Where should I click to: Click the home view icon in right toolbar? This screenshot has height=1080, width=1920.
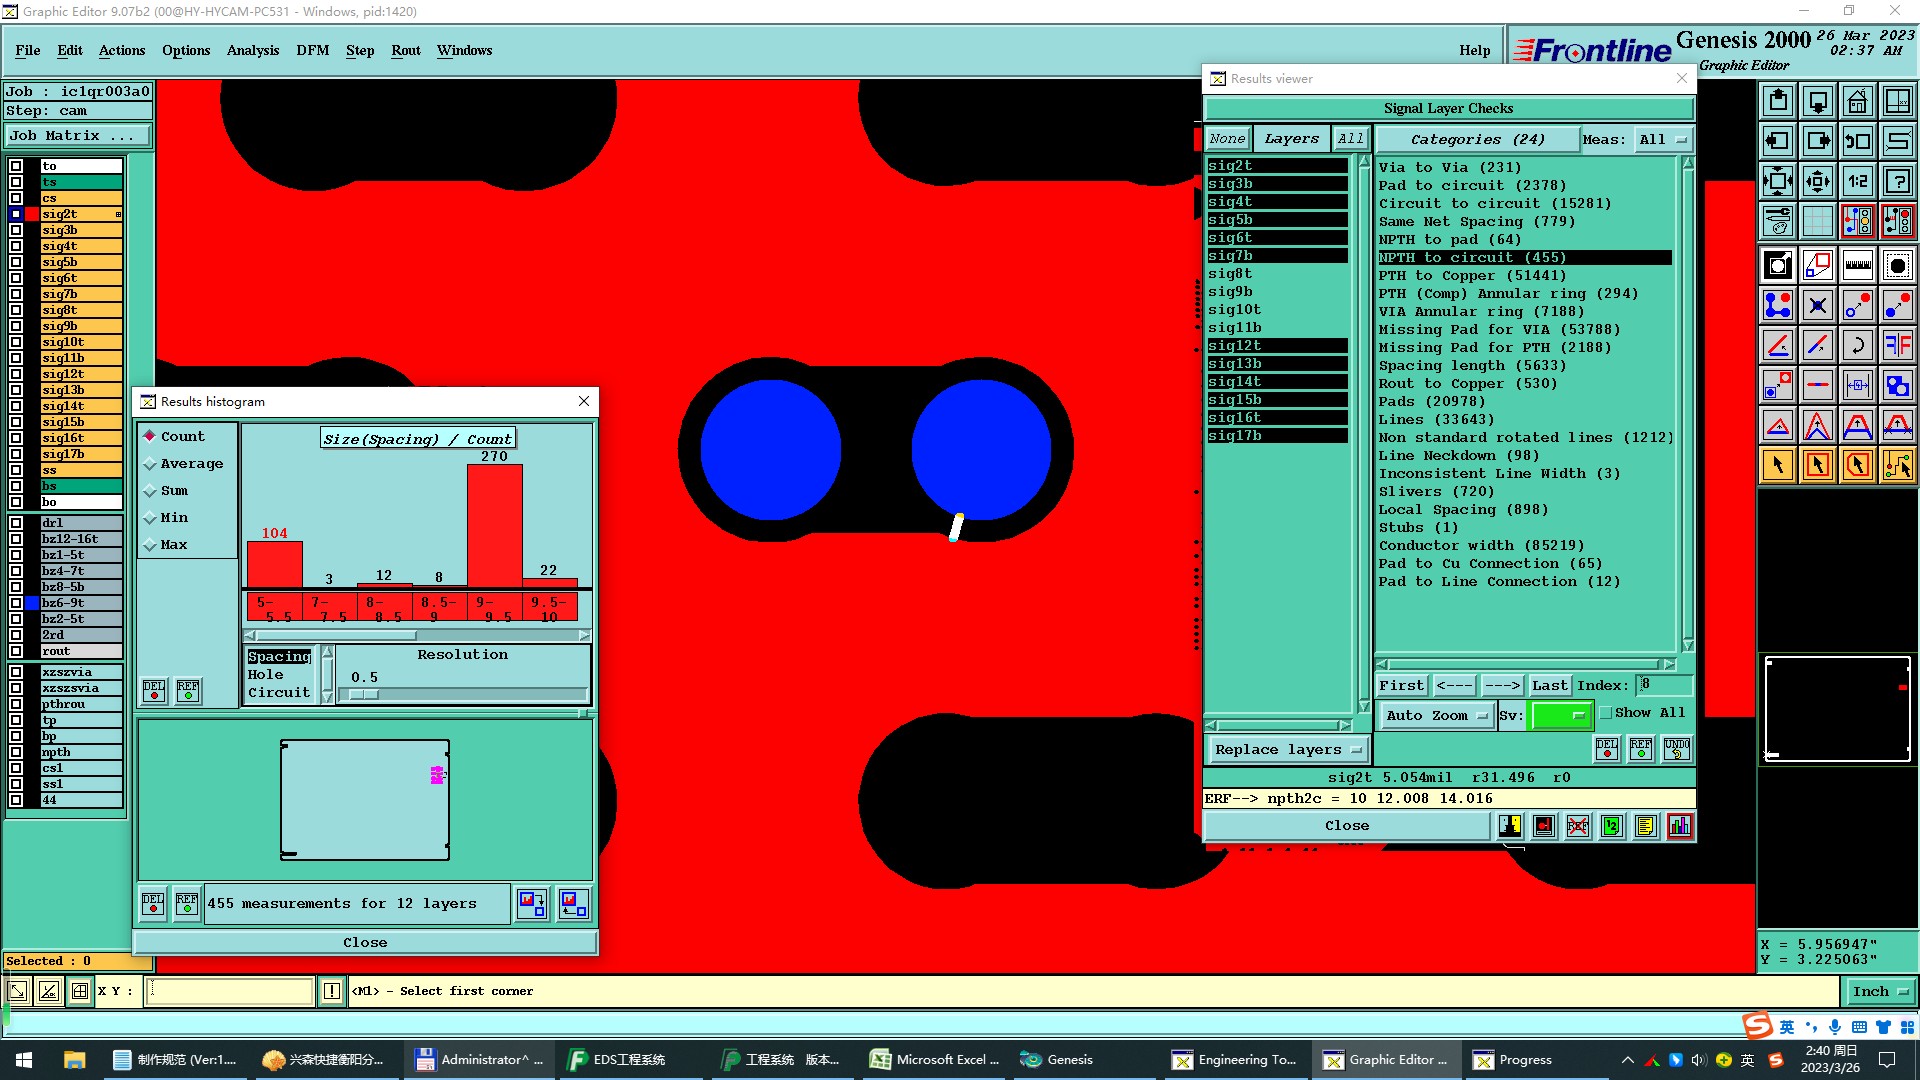(1857, 101)
